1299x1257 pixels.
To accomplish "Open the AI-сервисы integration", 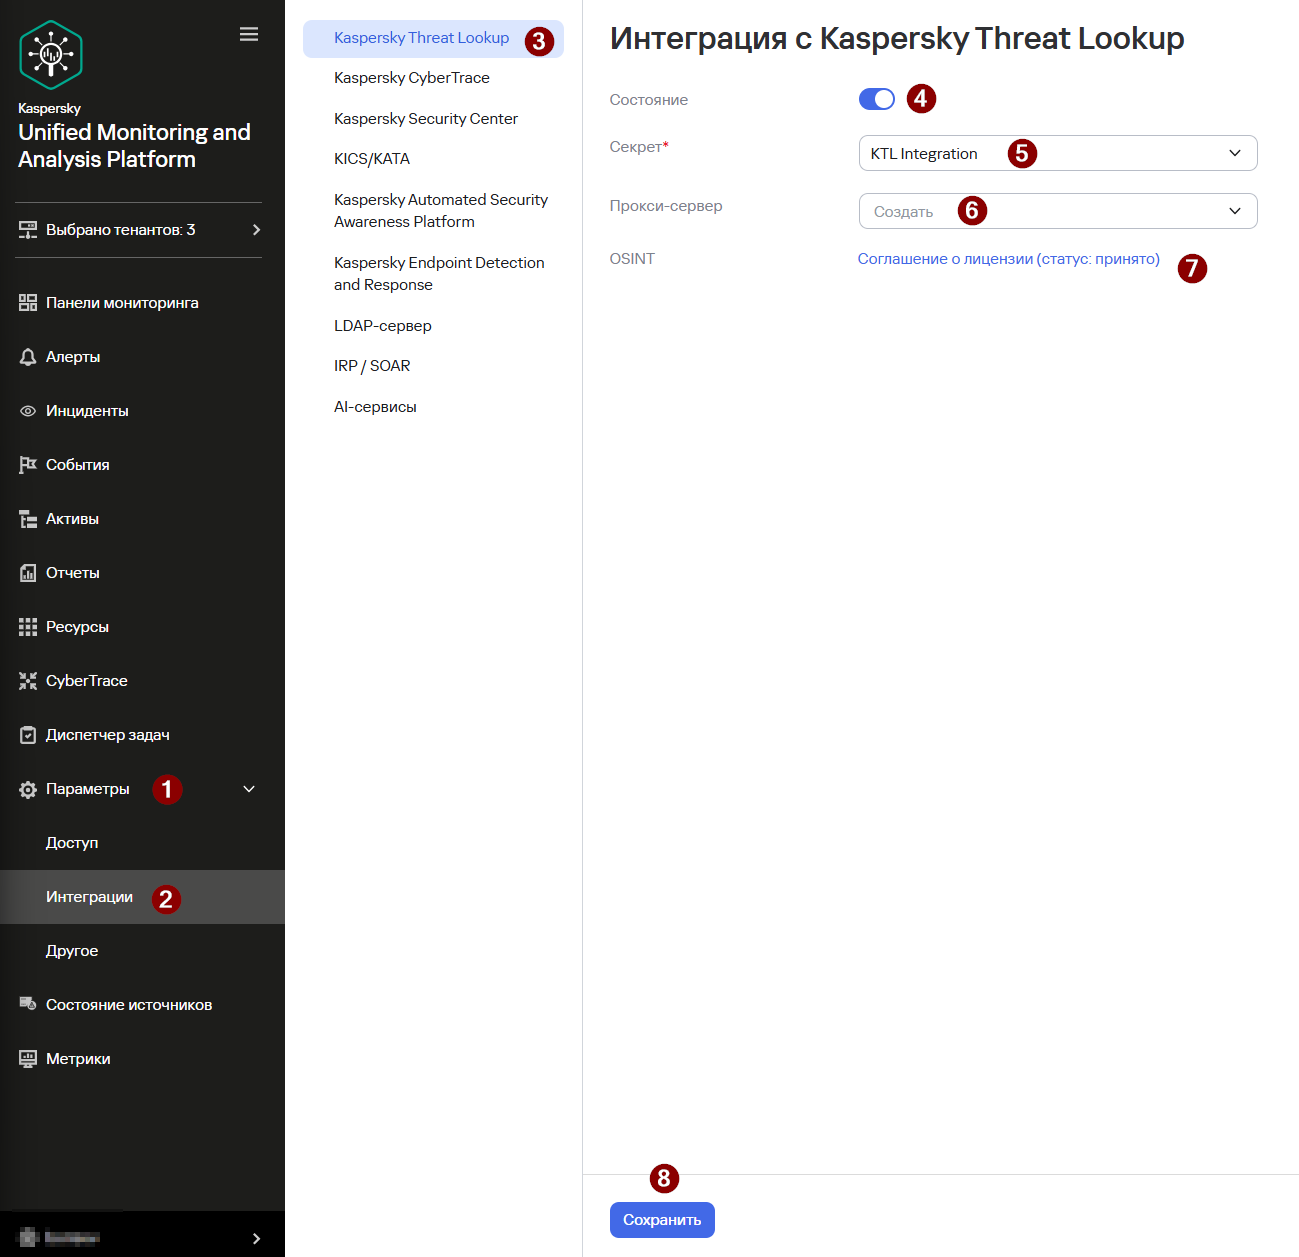I will (375, 407).
